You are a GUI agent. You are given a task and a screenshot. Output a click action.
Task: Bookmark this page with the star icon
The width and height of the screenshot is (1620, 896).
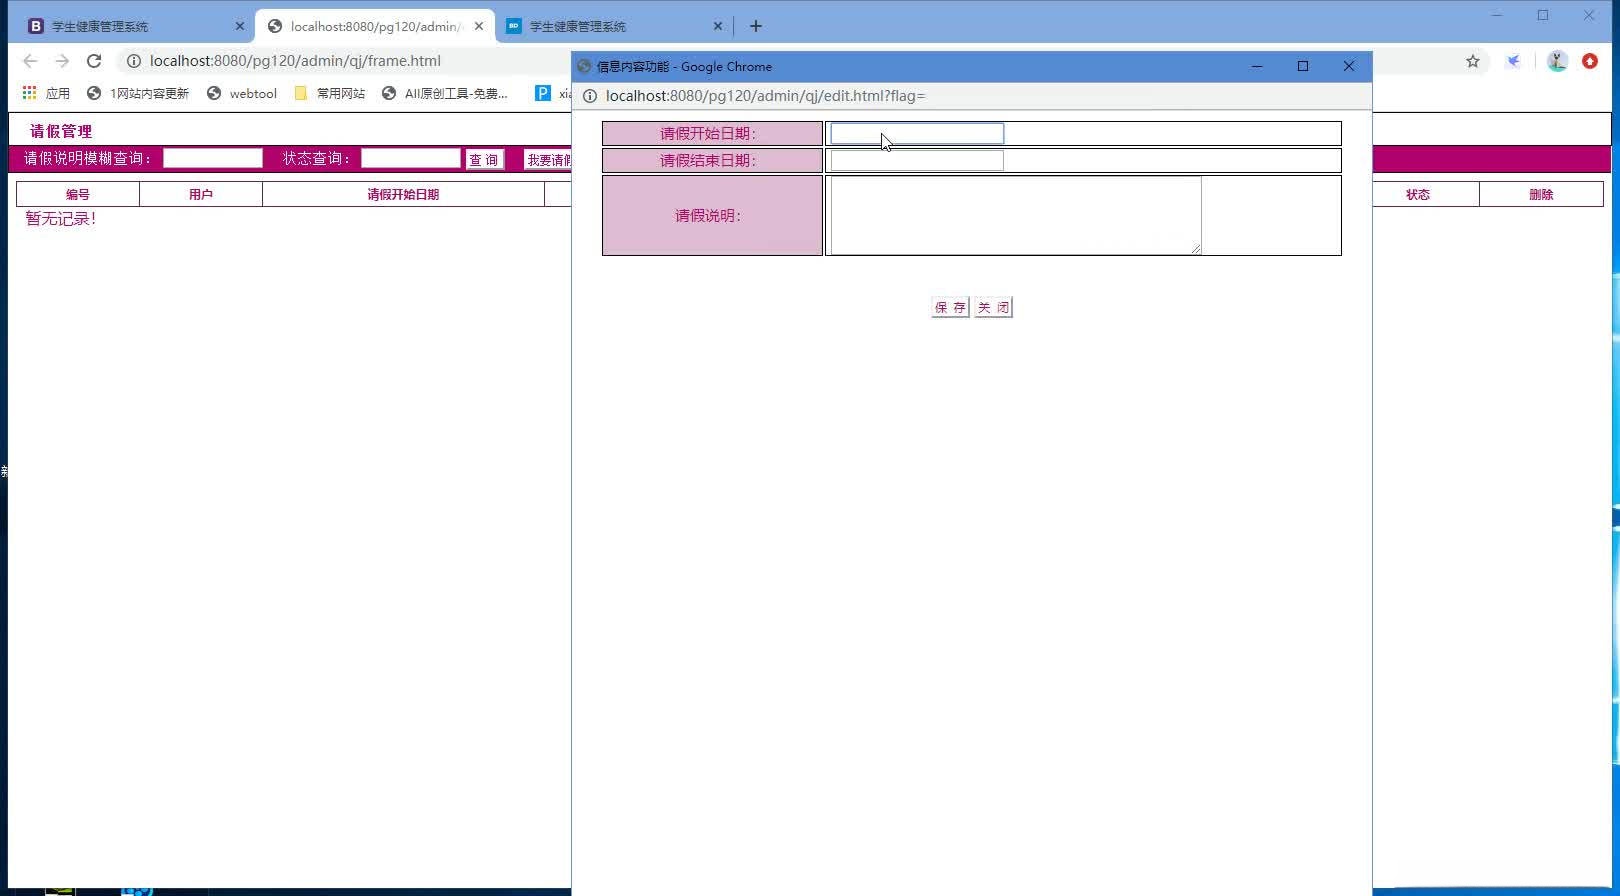(x=1473, y=61)
